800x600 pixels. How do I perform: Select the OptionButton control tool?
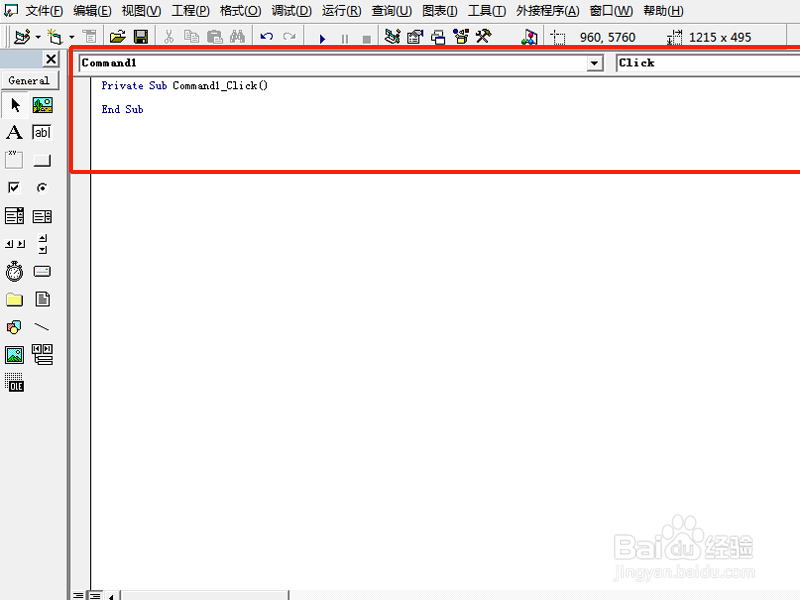(42, 188)
